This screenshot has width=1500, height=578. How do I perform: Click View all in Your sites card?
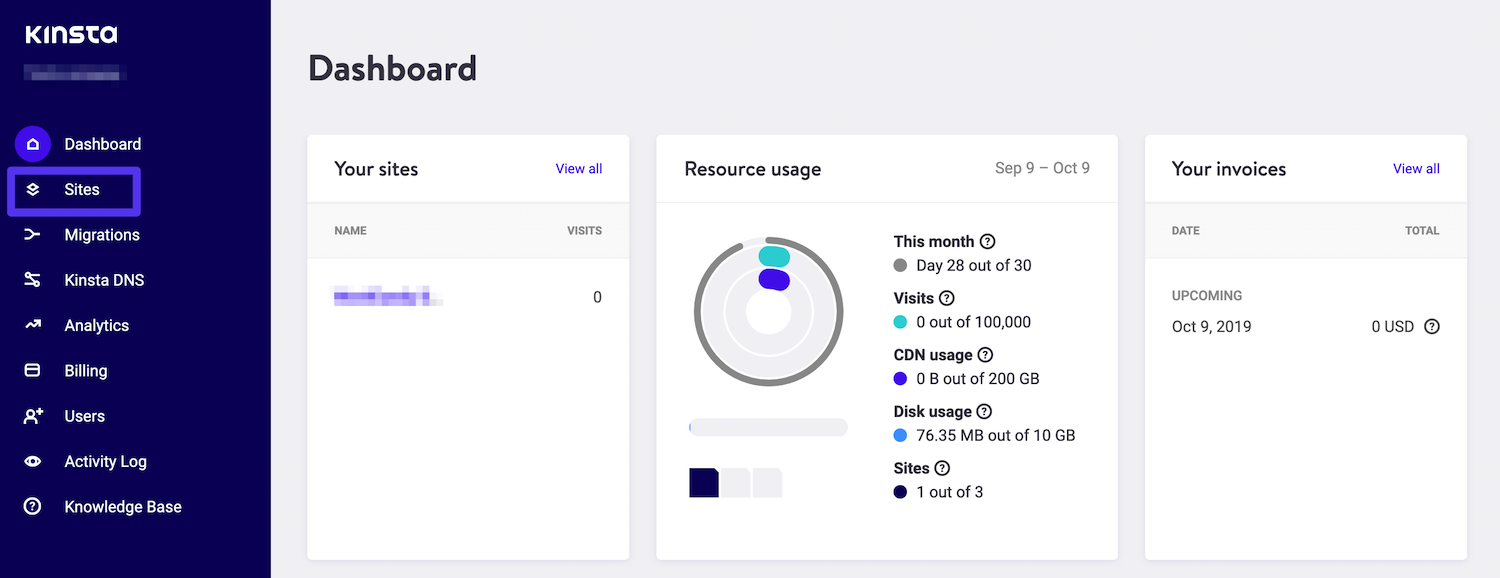[x=579, y=168]
